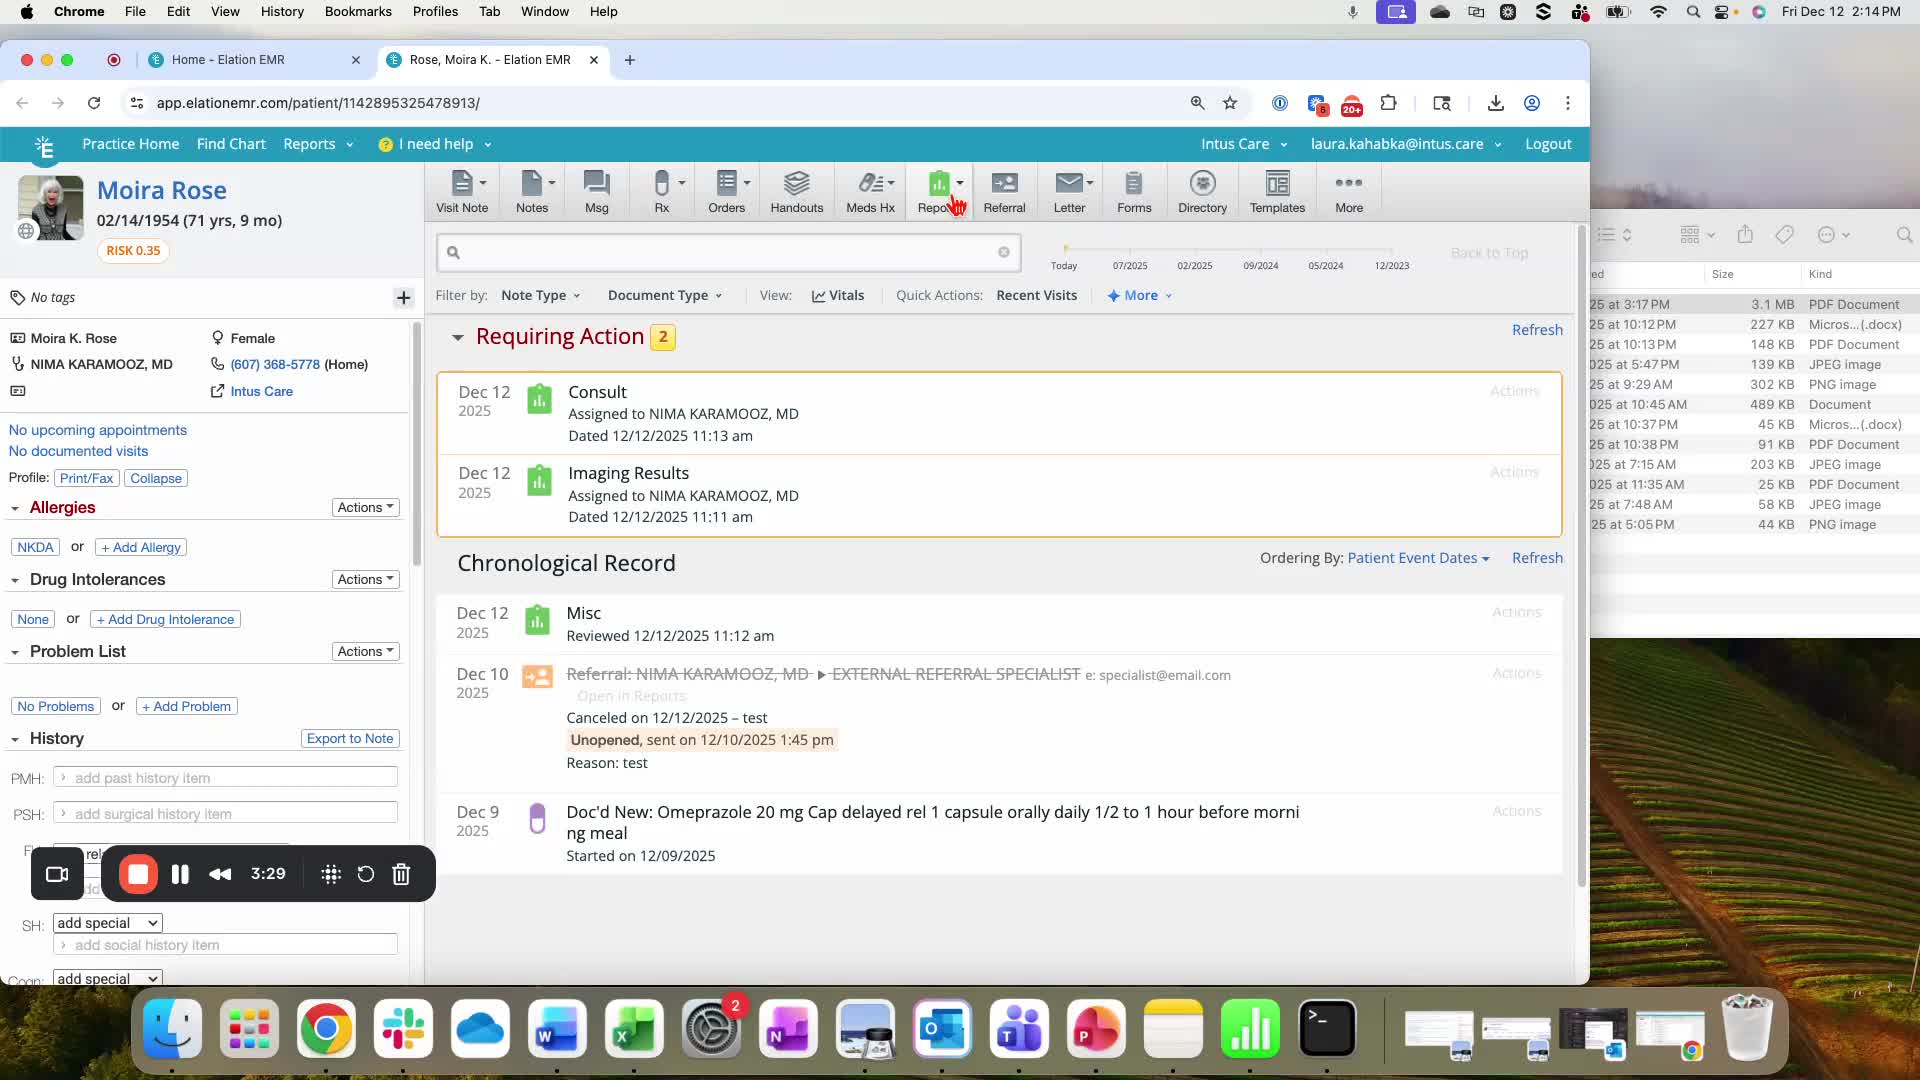Click the Collapse profile button
The image size is (1920, 1080).
coord(156,479)
